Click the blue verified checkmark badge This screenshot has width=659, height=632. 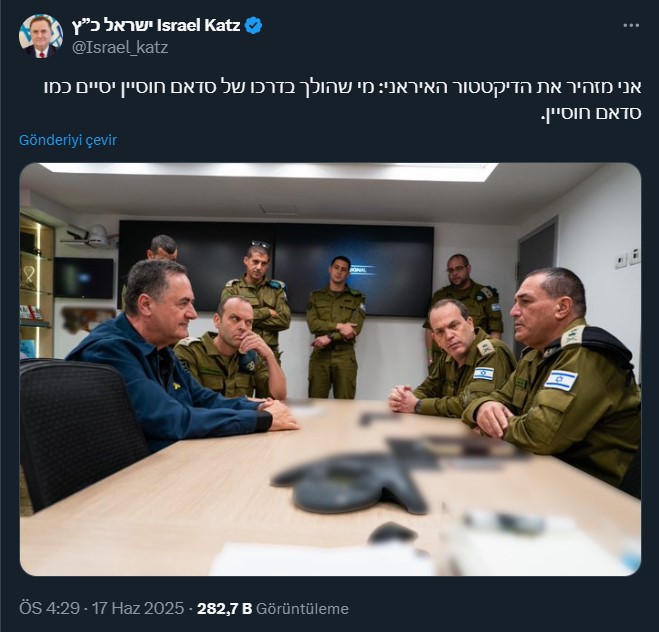253,26
